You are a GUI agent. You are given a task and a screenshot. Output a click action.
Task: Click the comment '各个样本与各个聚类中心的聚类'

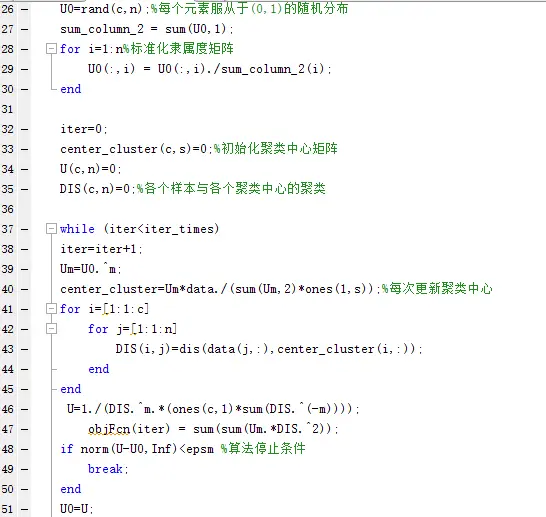(235, 189)
